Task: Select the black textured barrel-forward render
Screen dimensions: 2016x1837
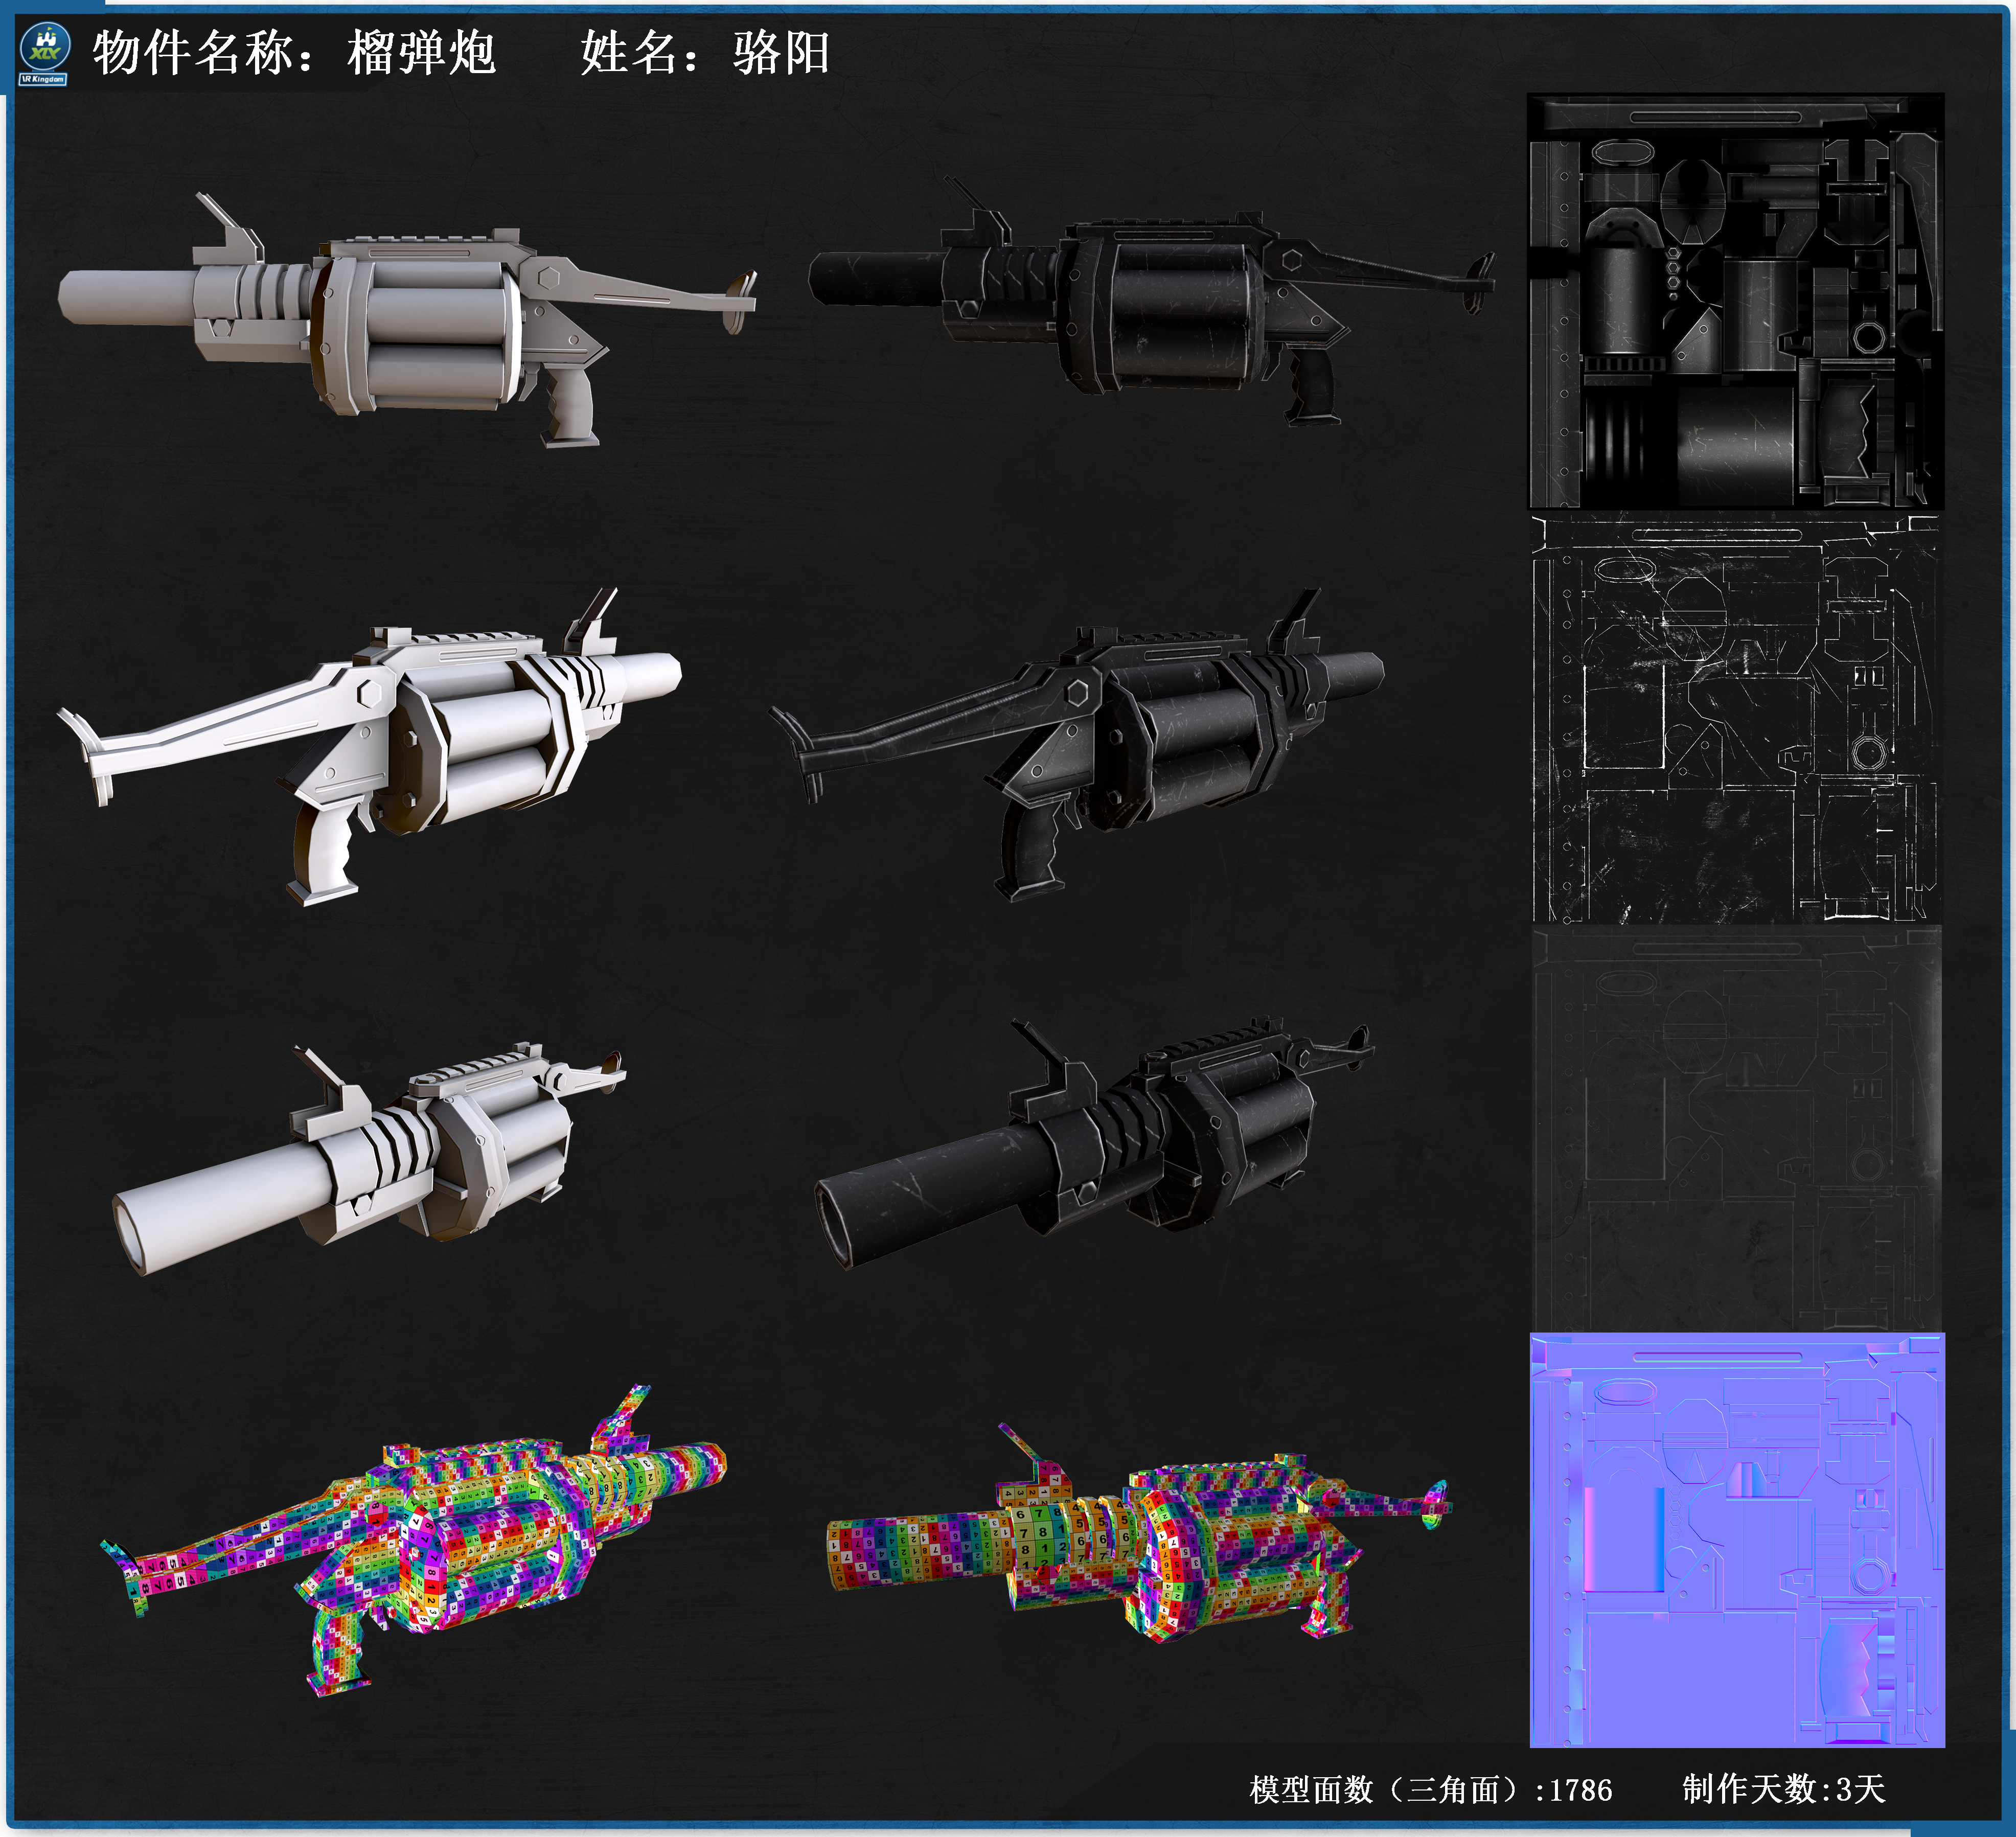Action: coord(1094,1144)
